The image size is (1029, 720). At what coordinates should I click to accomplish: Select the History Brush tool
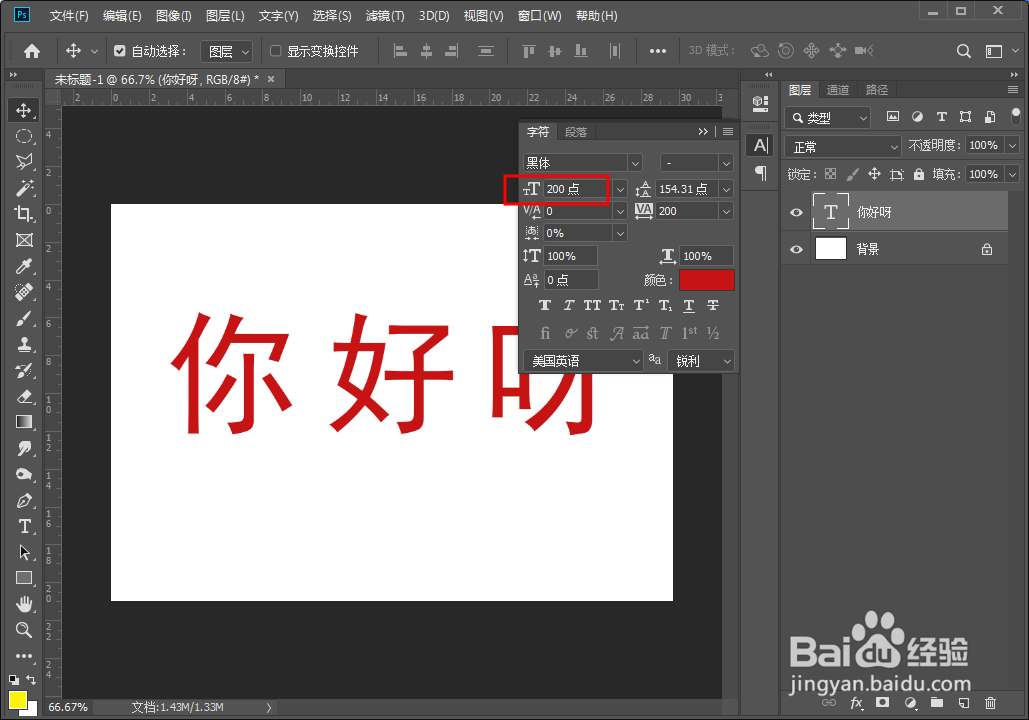(x=24, y=370)
